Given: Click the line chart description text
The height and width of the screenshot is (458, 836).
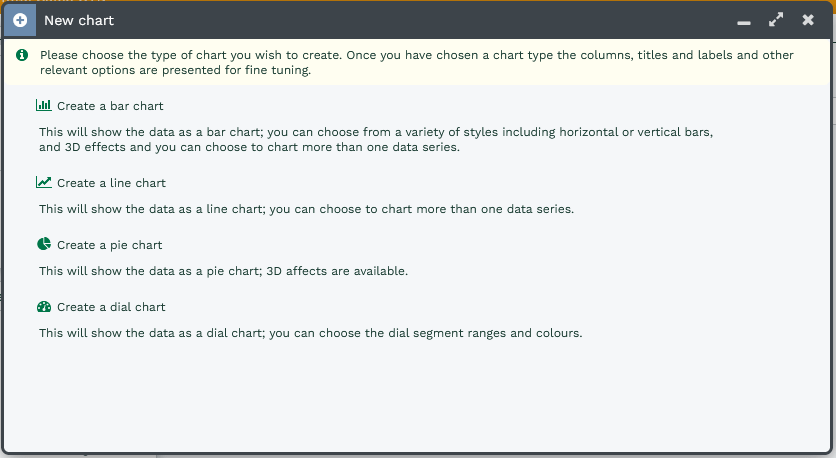Looking at the screenshot, I should click(306, 209).
